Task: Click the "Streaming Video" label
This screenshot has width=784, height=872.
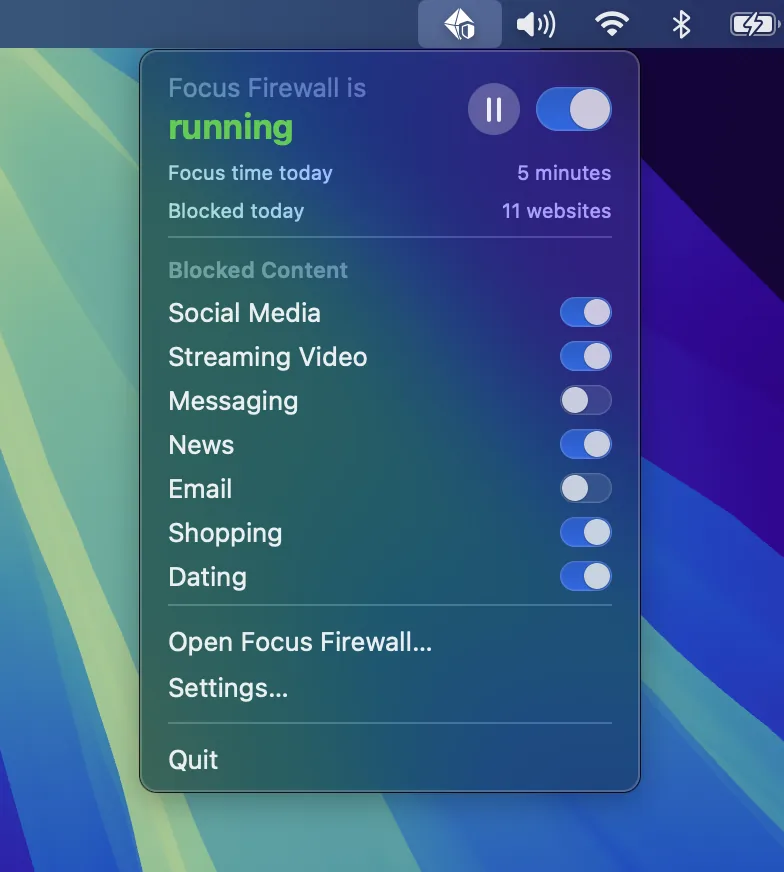Action: coord(268,357)
